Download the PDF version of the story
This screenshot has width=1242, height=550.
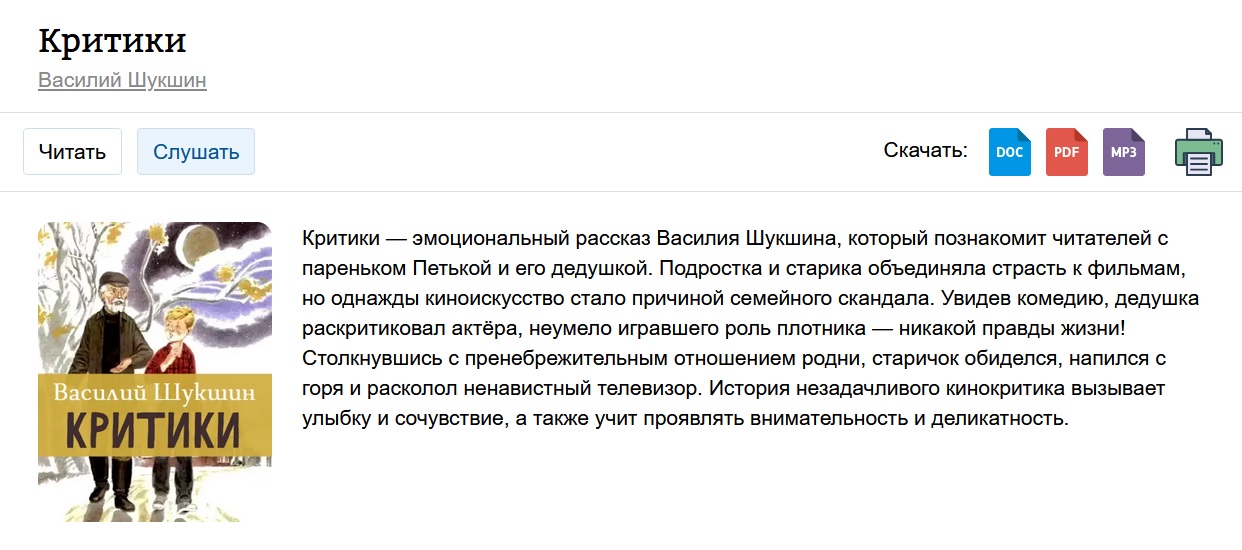click(x=1066, y=152)
